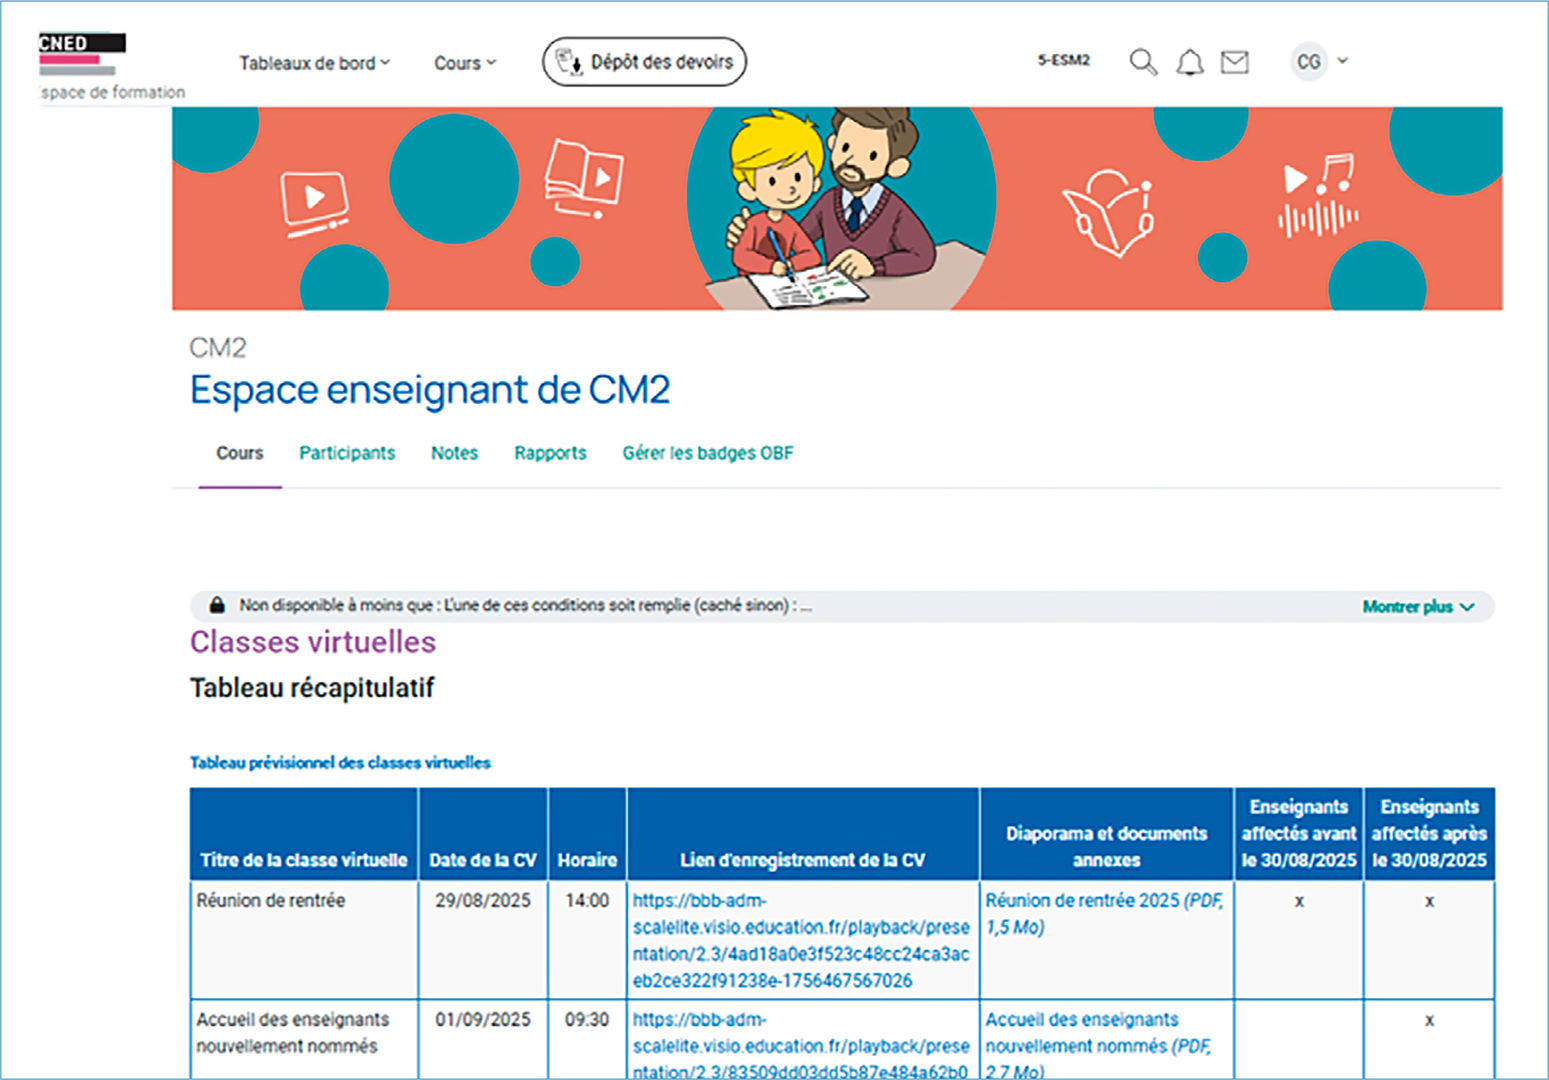Open the Réunion de rentrée recording link

[x=801, y=940]
